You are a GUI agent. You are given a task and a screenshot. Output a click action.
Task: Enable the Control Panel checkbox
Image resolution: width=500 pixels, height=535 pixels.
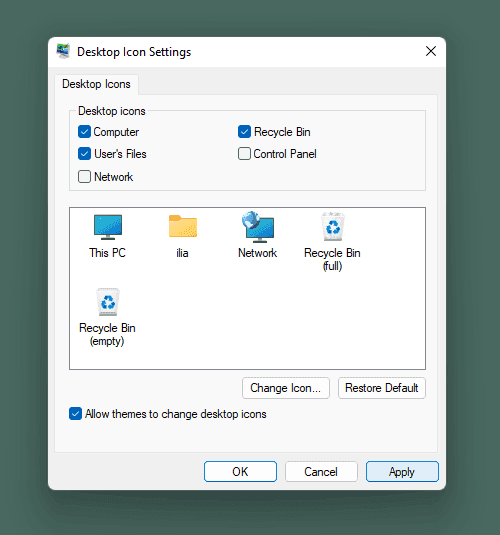(244, 154)
